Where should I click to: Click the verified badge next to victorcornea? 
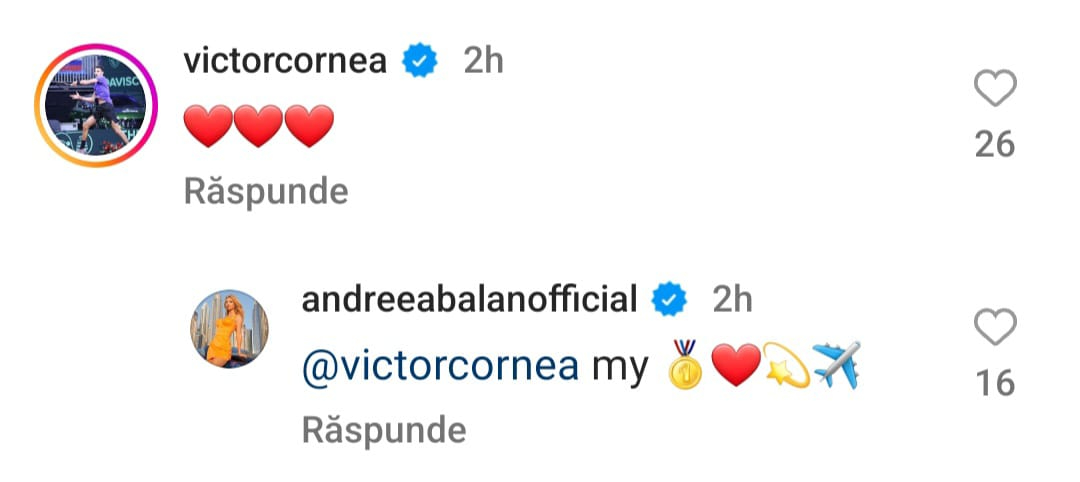[420, 62]
